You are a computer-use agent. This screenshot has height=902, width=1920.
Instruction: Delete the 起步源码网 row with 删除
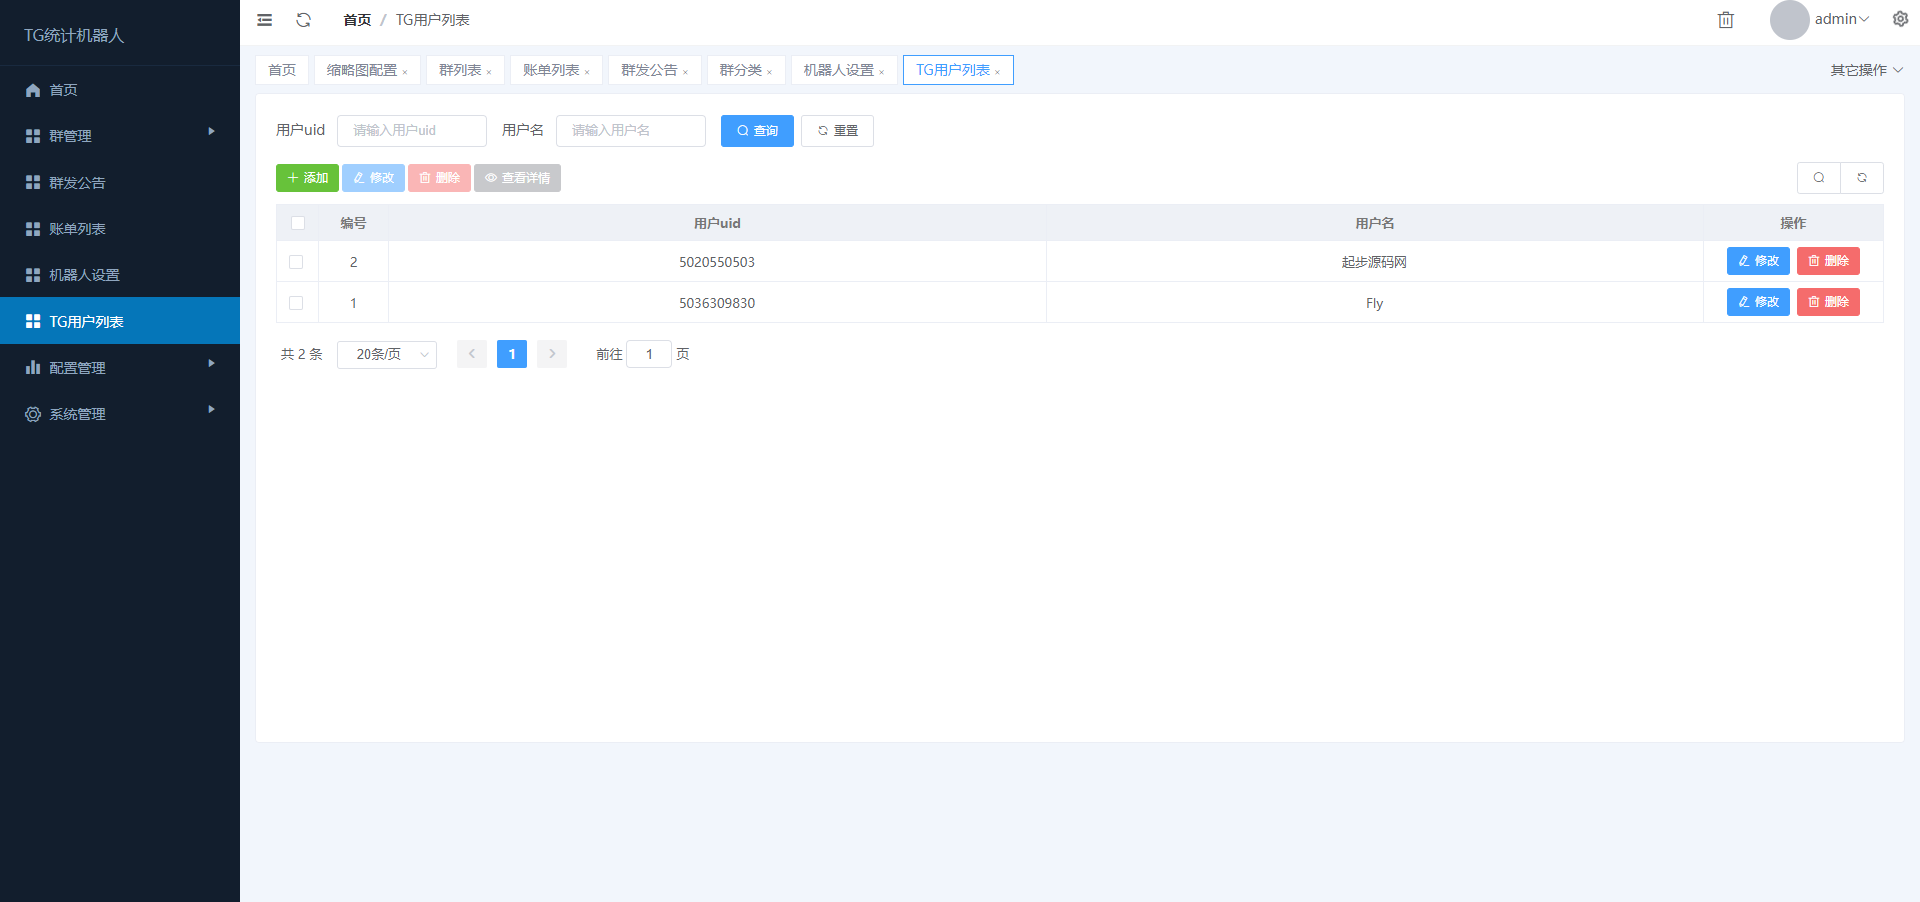[1828, 261]
